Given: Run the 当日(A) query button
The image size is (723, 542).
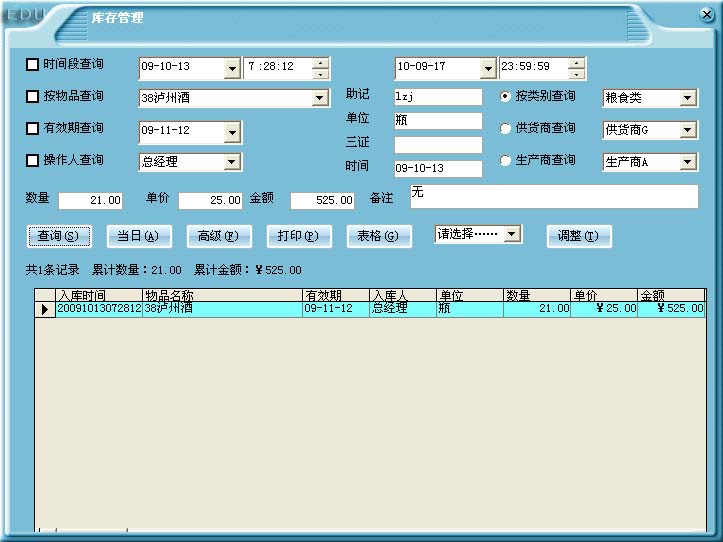Looking at the screenshot, I should tap(139, 236).
